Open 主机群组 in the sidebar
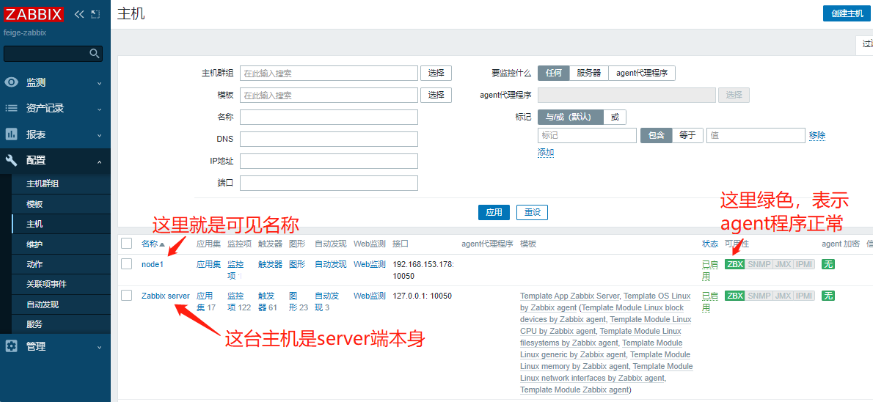 point(42,184)
